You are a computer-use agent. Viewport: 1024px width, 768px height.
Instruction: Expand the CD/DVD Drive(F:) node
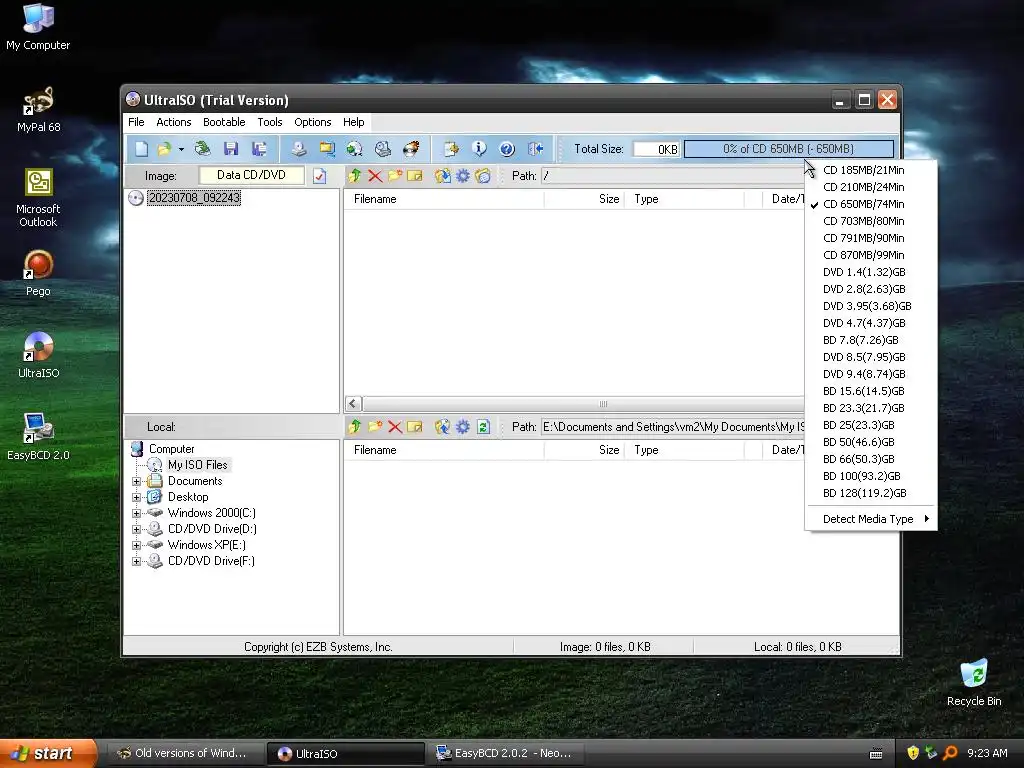point(136,561)
